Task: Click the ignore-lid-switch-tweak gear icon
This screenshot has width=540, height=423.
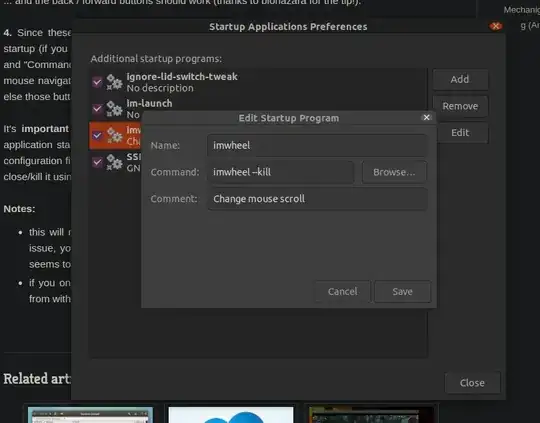Action: click(x=114, y=82)
